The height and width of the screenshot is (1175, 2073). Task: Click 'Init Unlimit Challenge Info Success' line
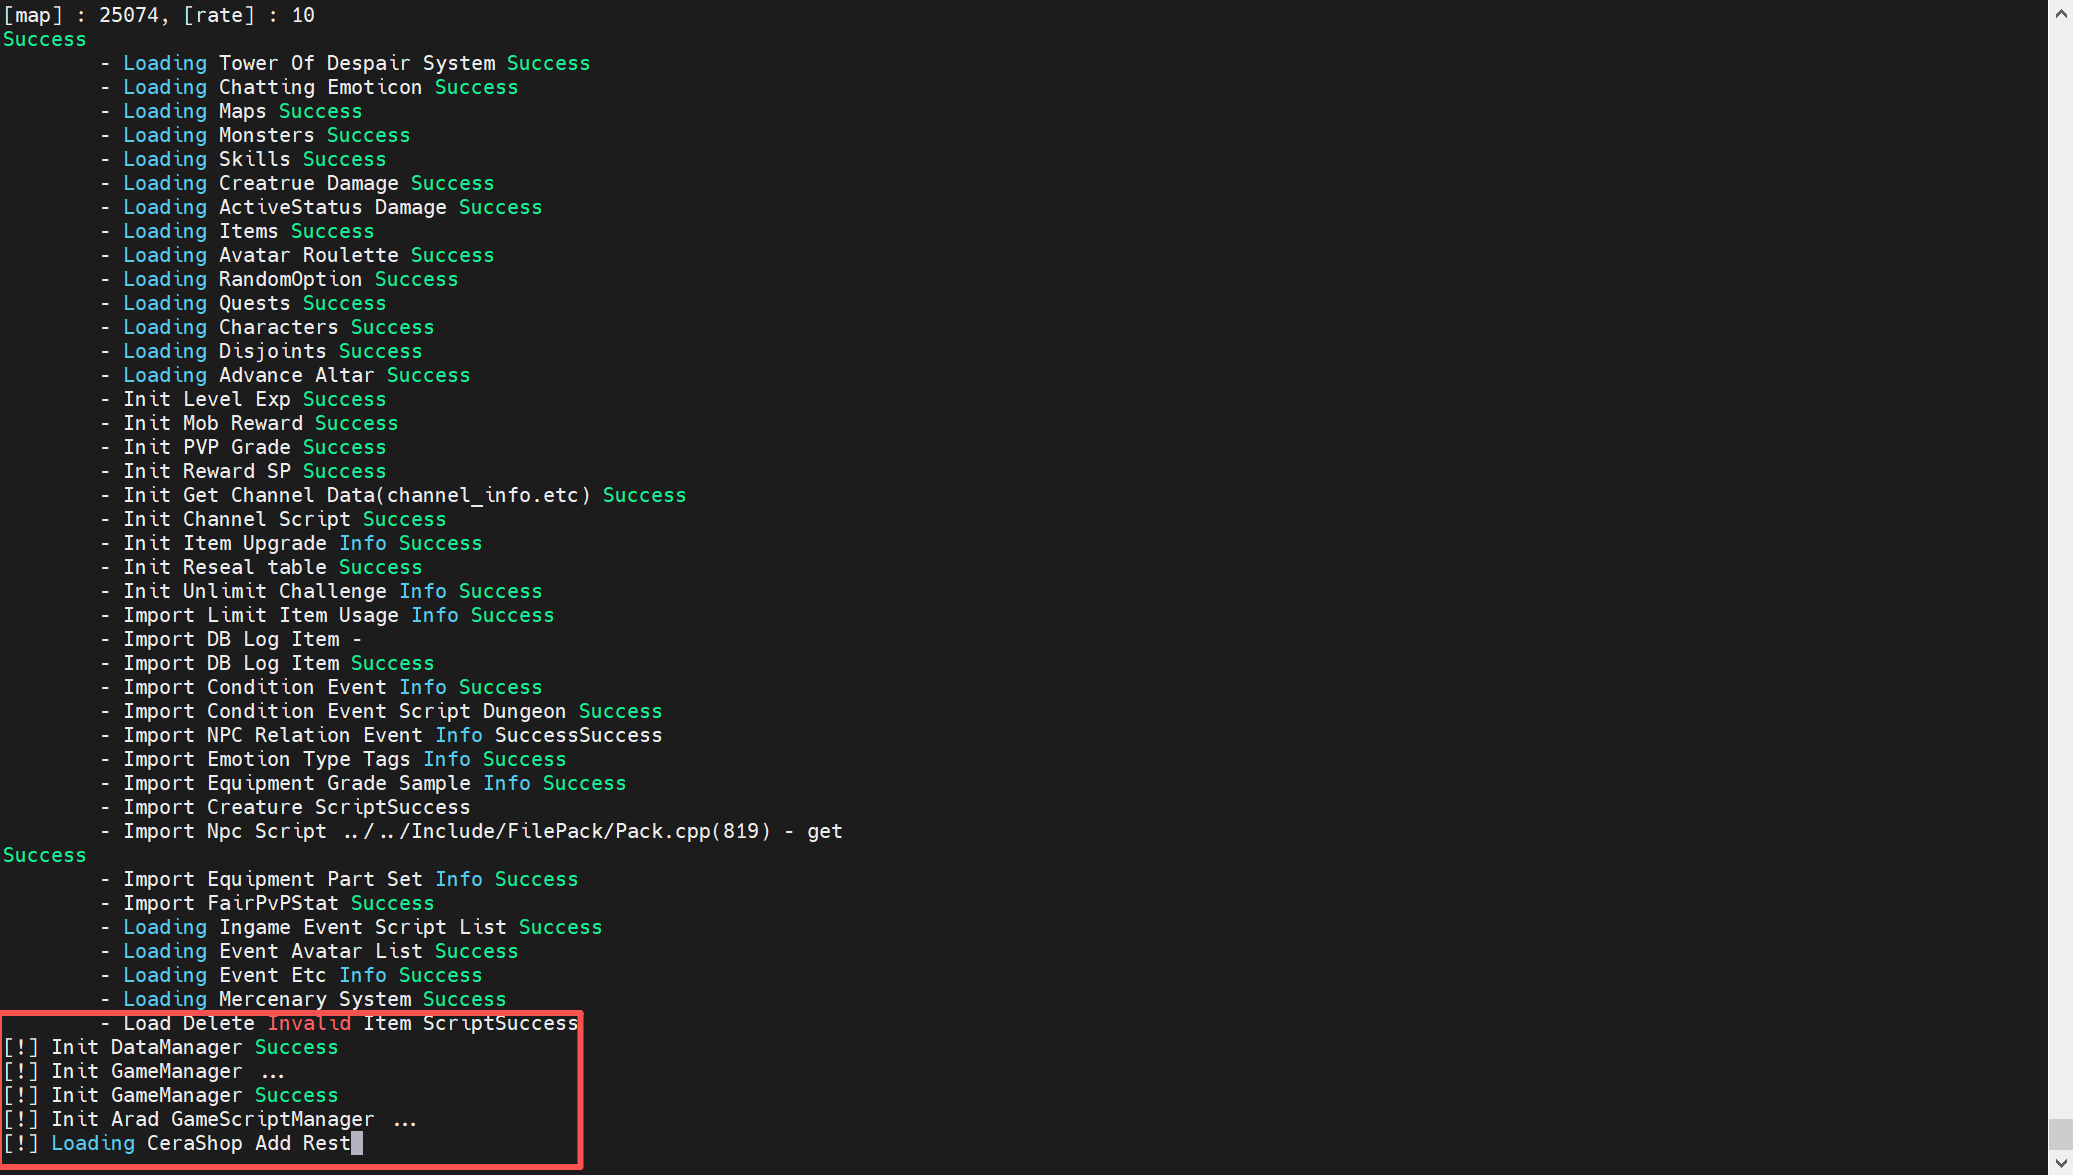pos(321,591)
